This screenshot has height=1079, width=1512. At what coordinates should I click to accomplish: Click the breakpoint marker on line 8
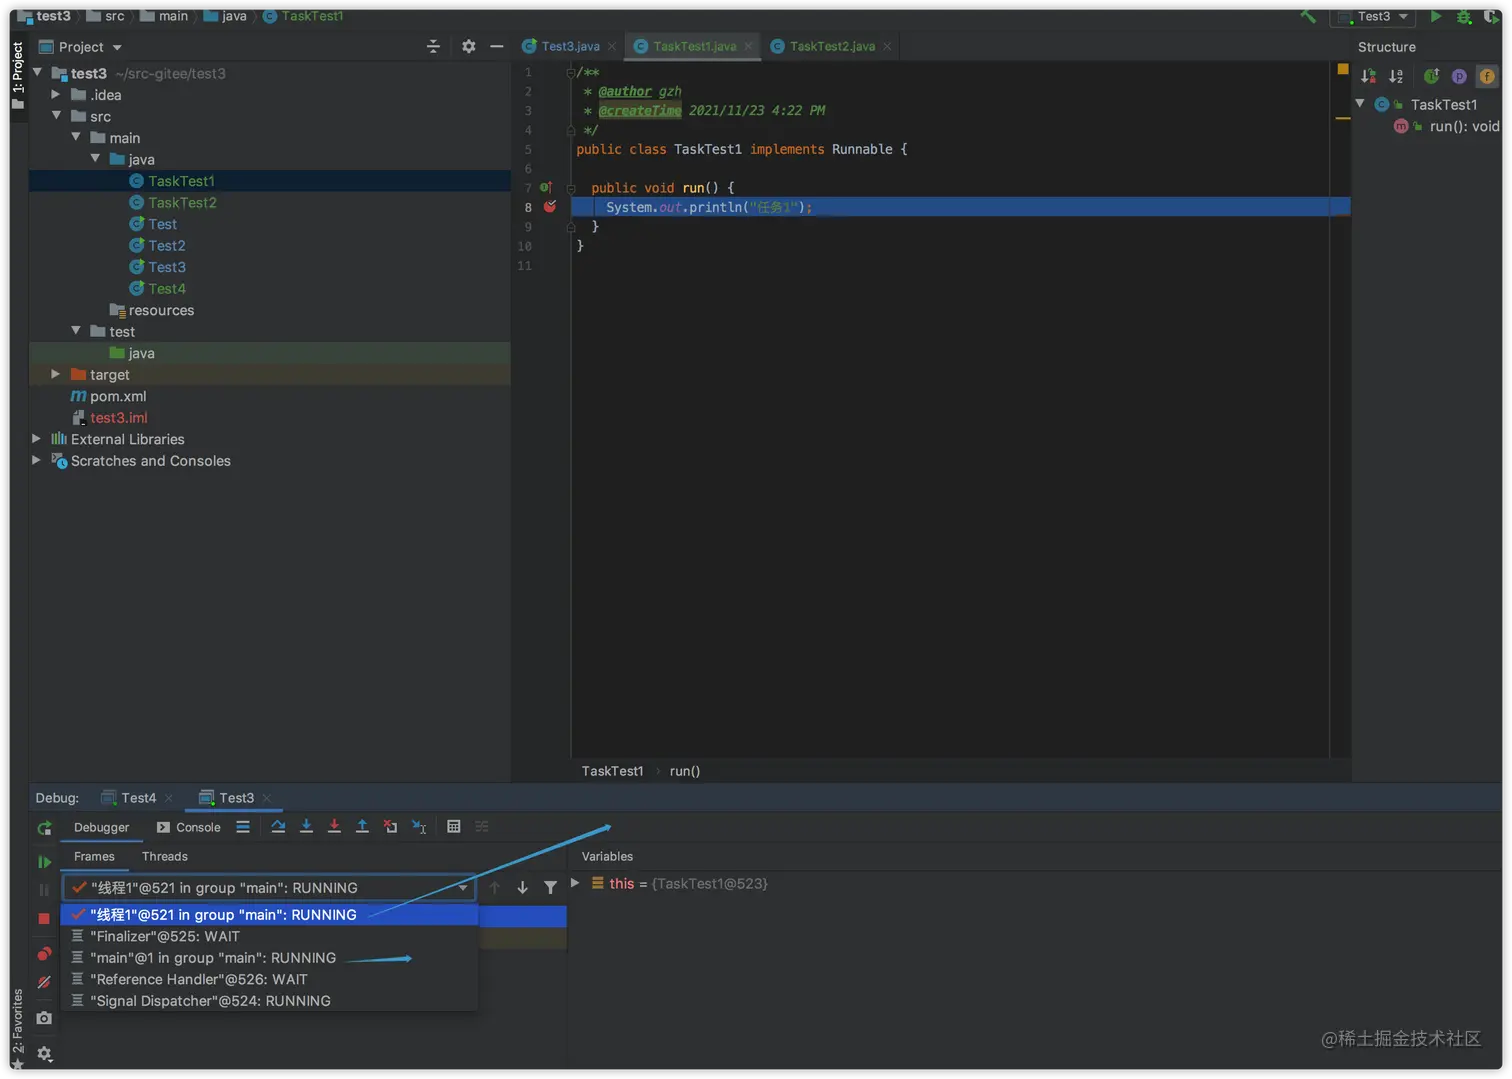pyautogui.click(x=550, y=207)
